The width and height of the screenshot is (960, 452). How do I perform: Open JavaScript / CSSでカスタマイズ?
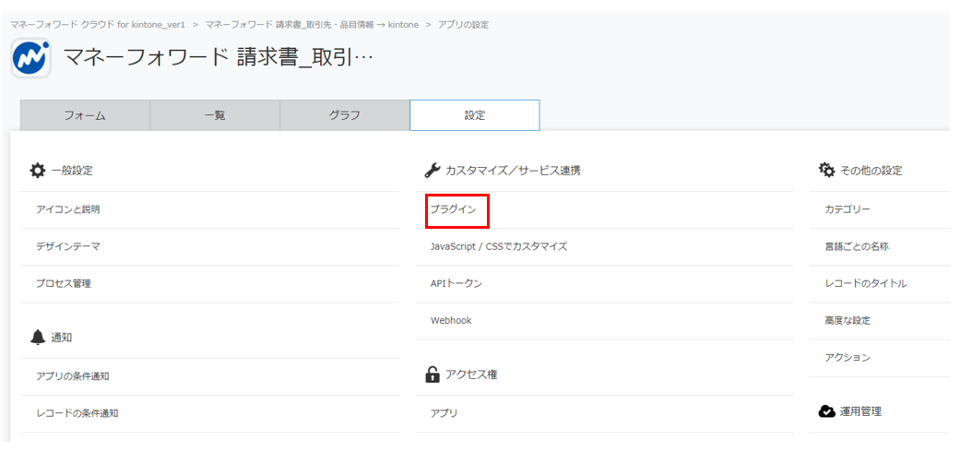point(499,247)
